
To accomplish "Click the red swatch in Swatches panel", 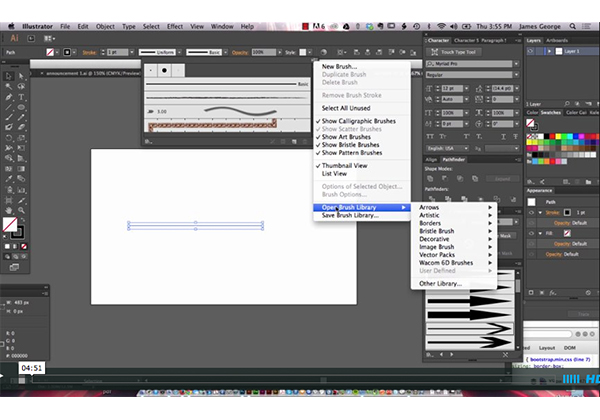I will coord(552,136).
